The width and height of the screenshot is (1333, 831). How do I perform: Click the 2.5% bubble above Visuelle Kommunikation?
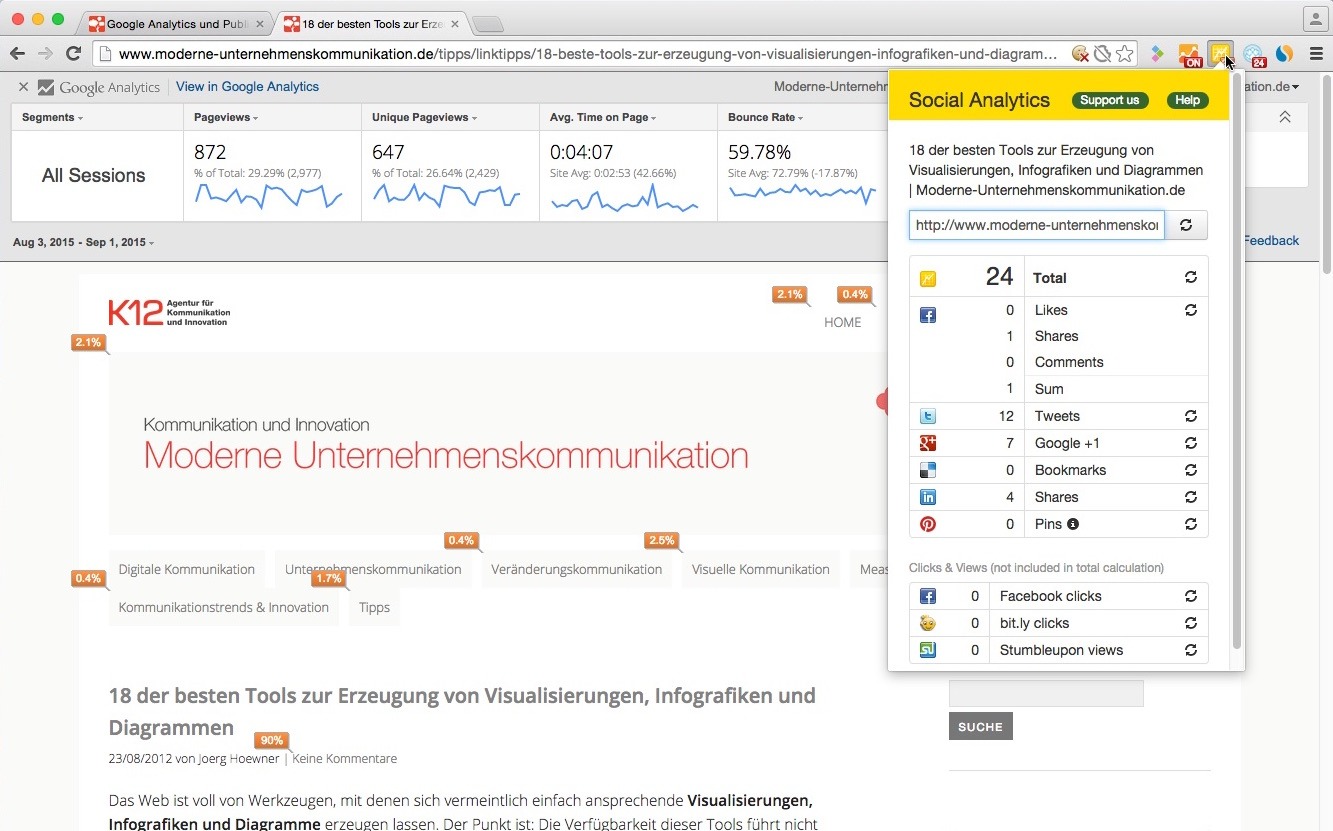[x=662, y=541]
